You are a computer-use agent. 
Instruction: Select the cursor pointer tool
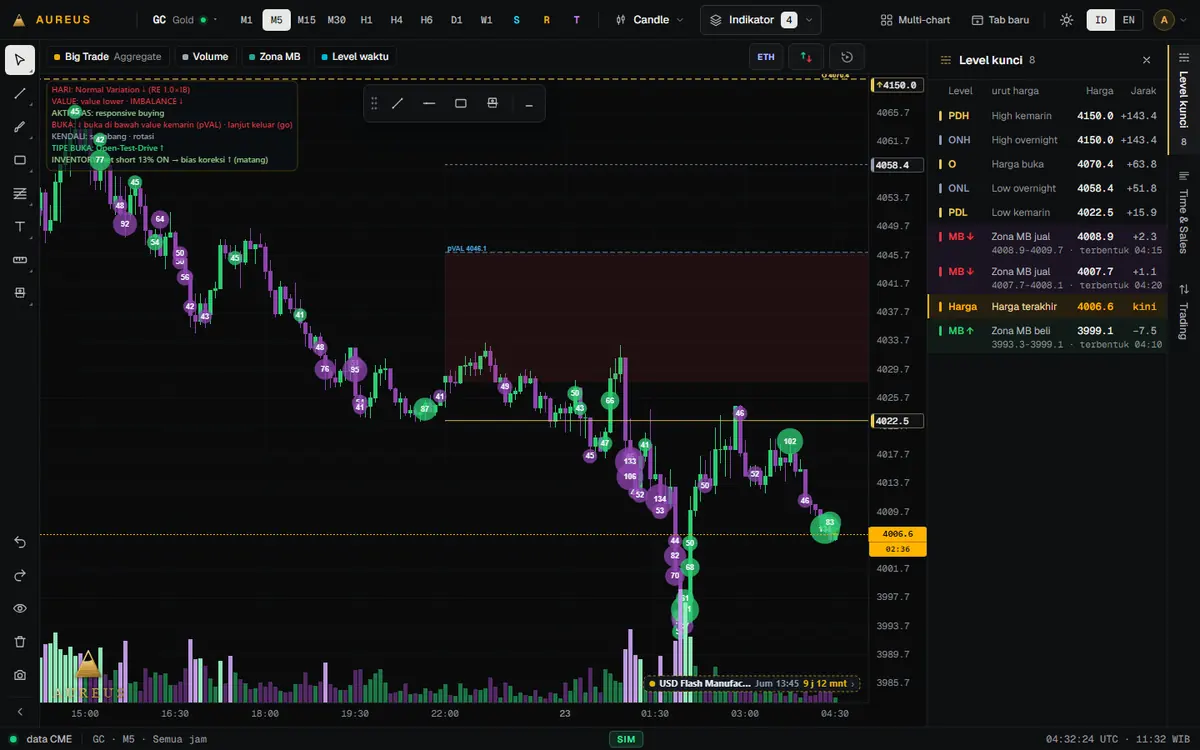click(20, 60)
